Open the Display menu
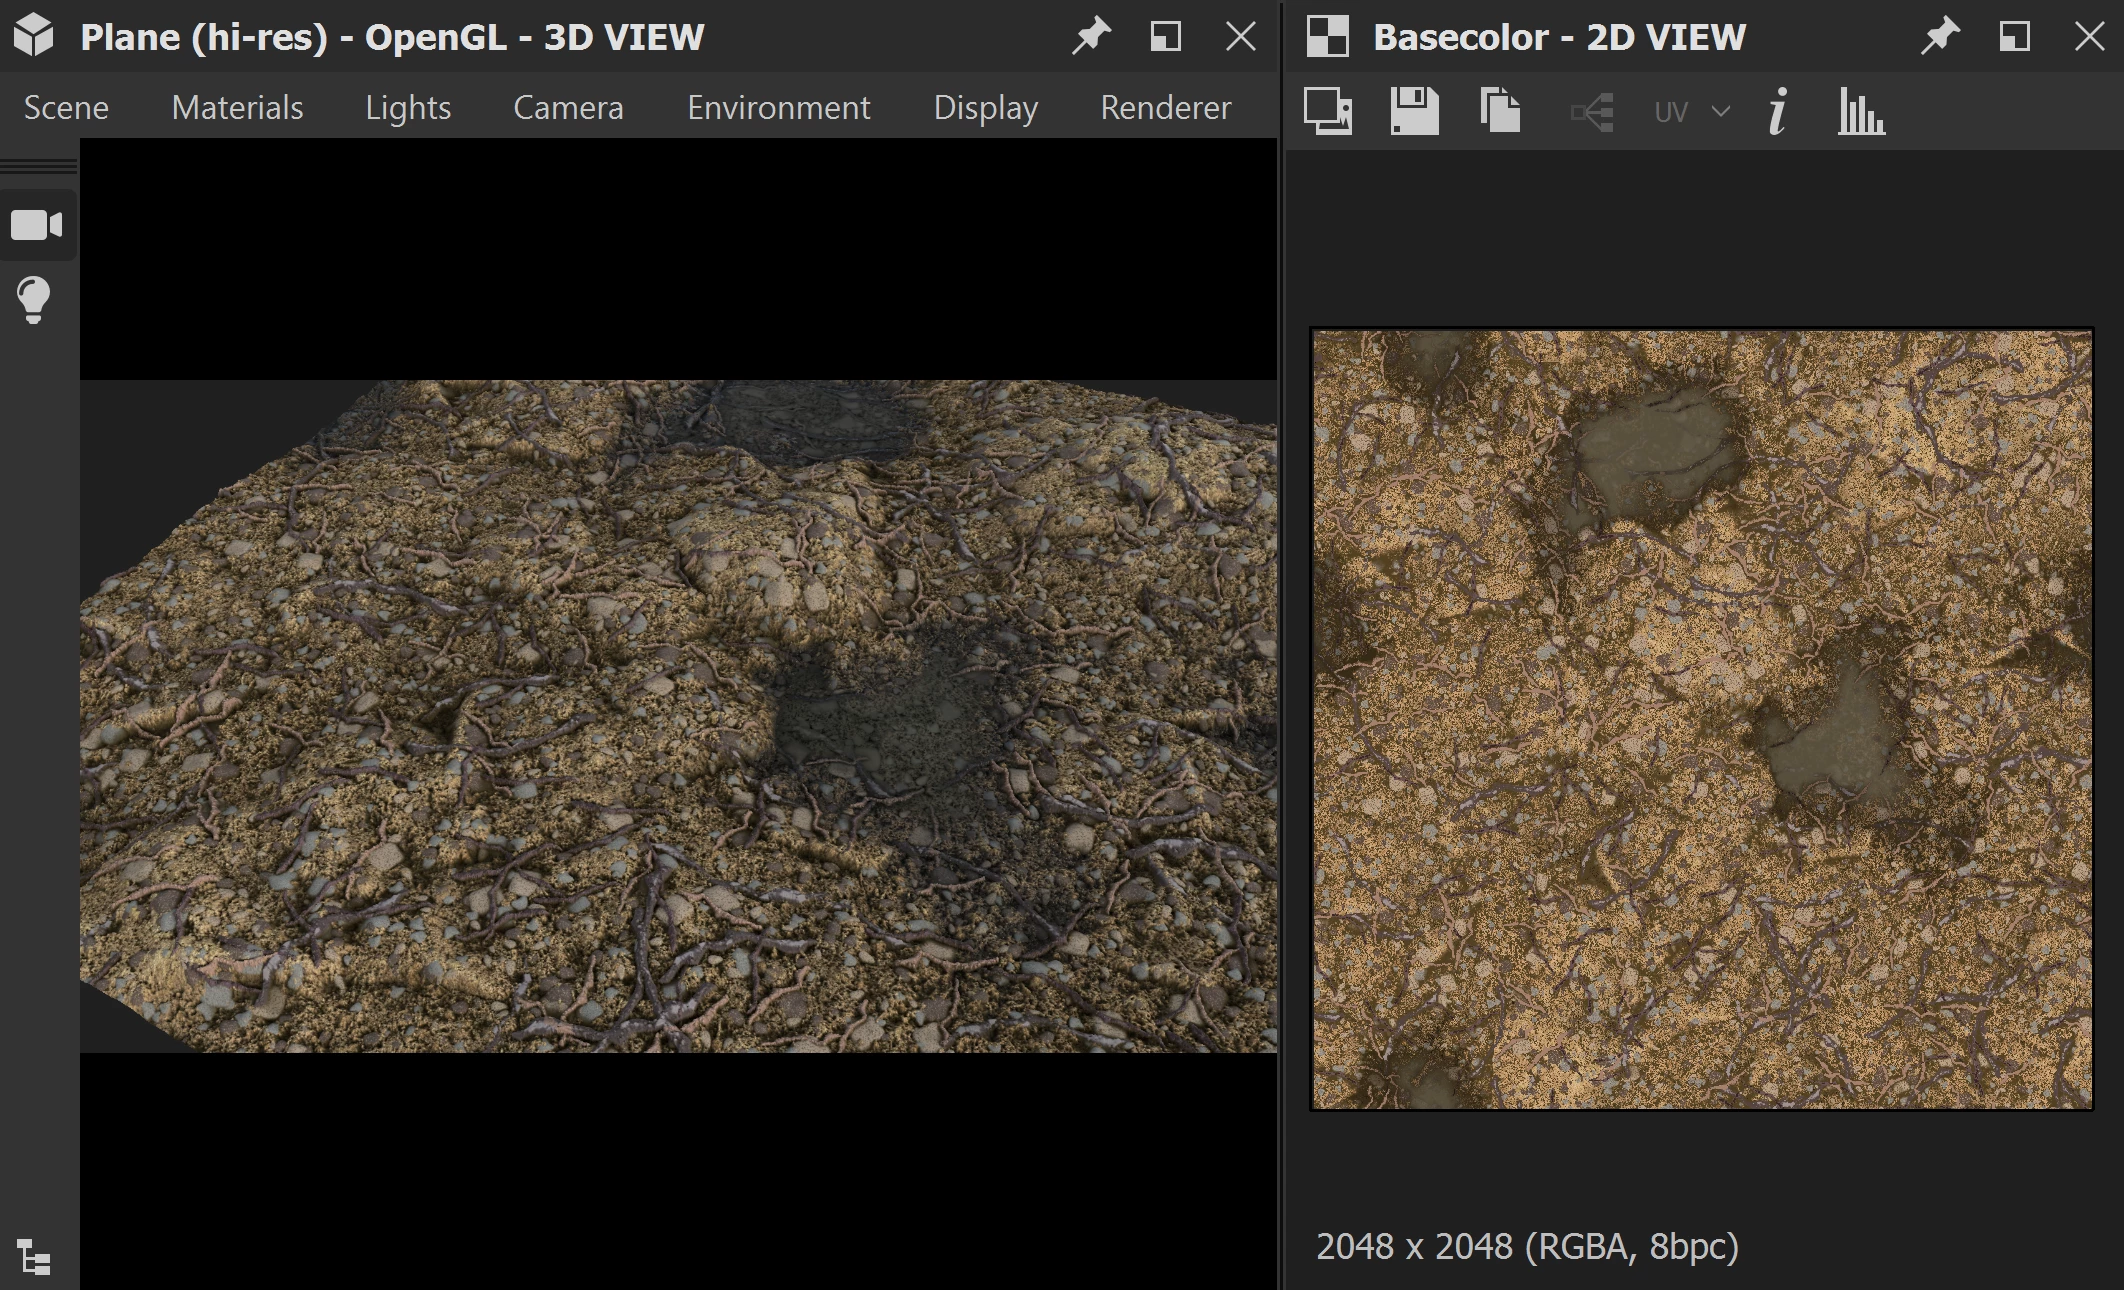Viewport: 2124px width, 1290px height. click(x=985, y=107)
